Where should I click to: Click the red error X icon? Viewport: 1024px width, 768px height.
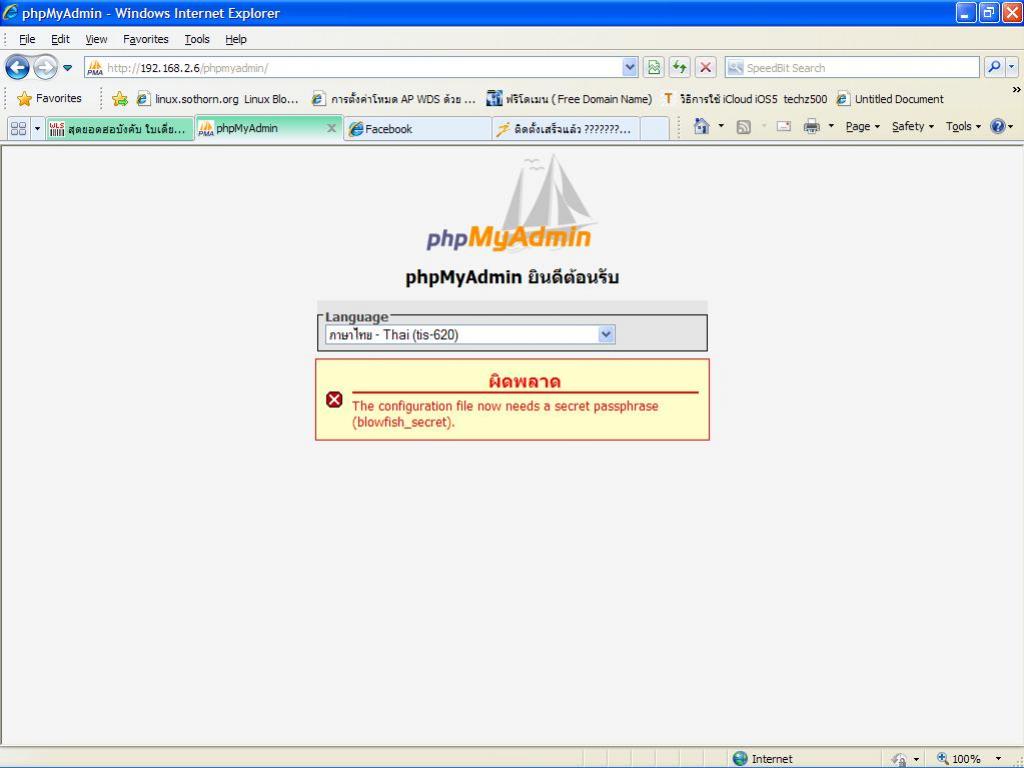334,399
